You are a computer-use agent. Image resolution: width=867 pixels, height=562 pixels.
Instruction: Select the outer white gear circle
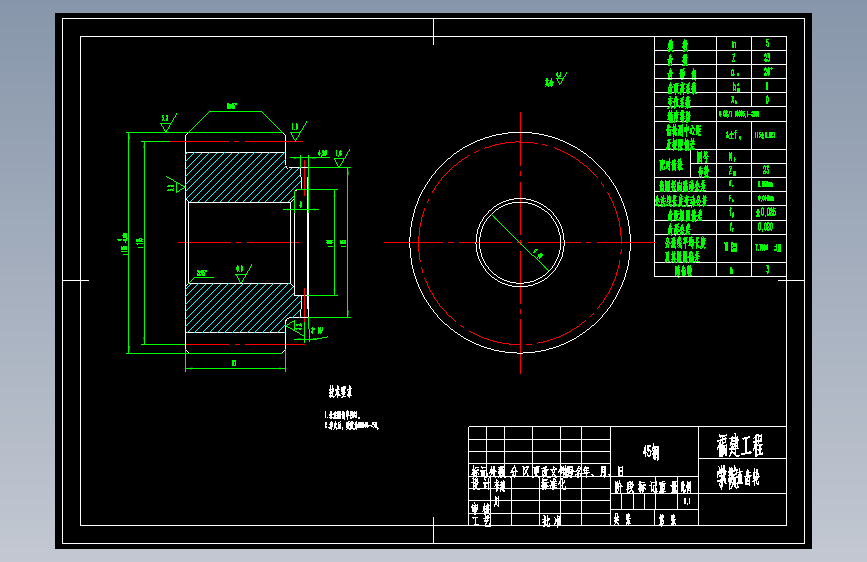[x=520, y=242]
